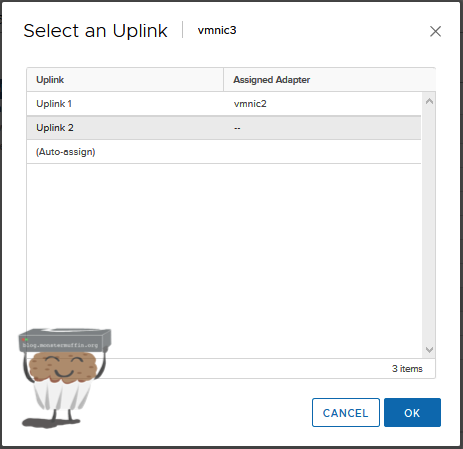Click the Select an Uplink title text
463x449 pixels.
pyautogui.click(x=95, y=31)
